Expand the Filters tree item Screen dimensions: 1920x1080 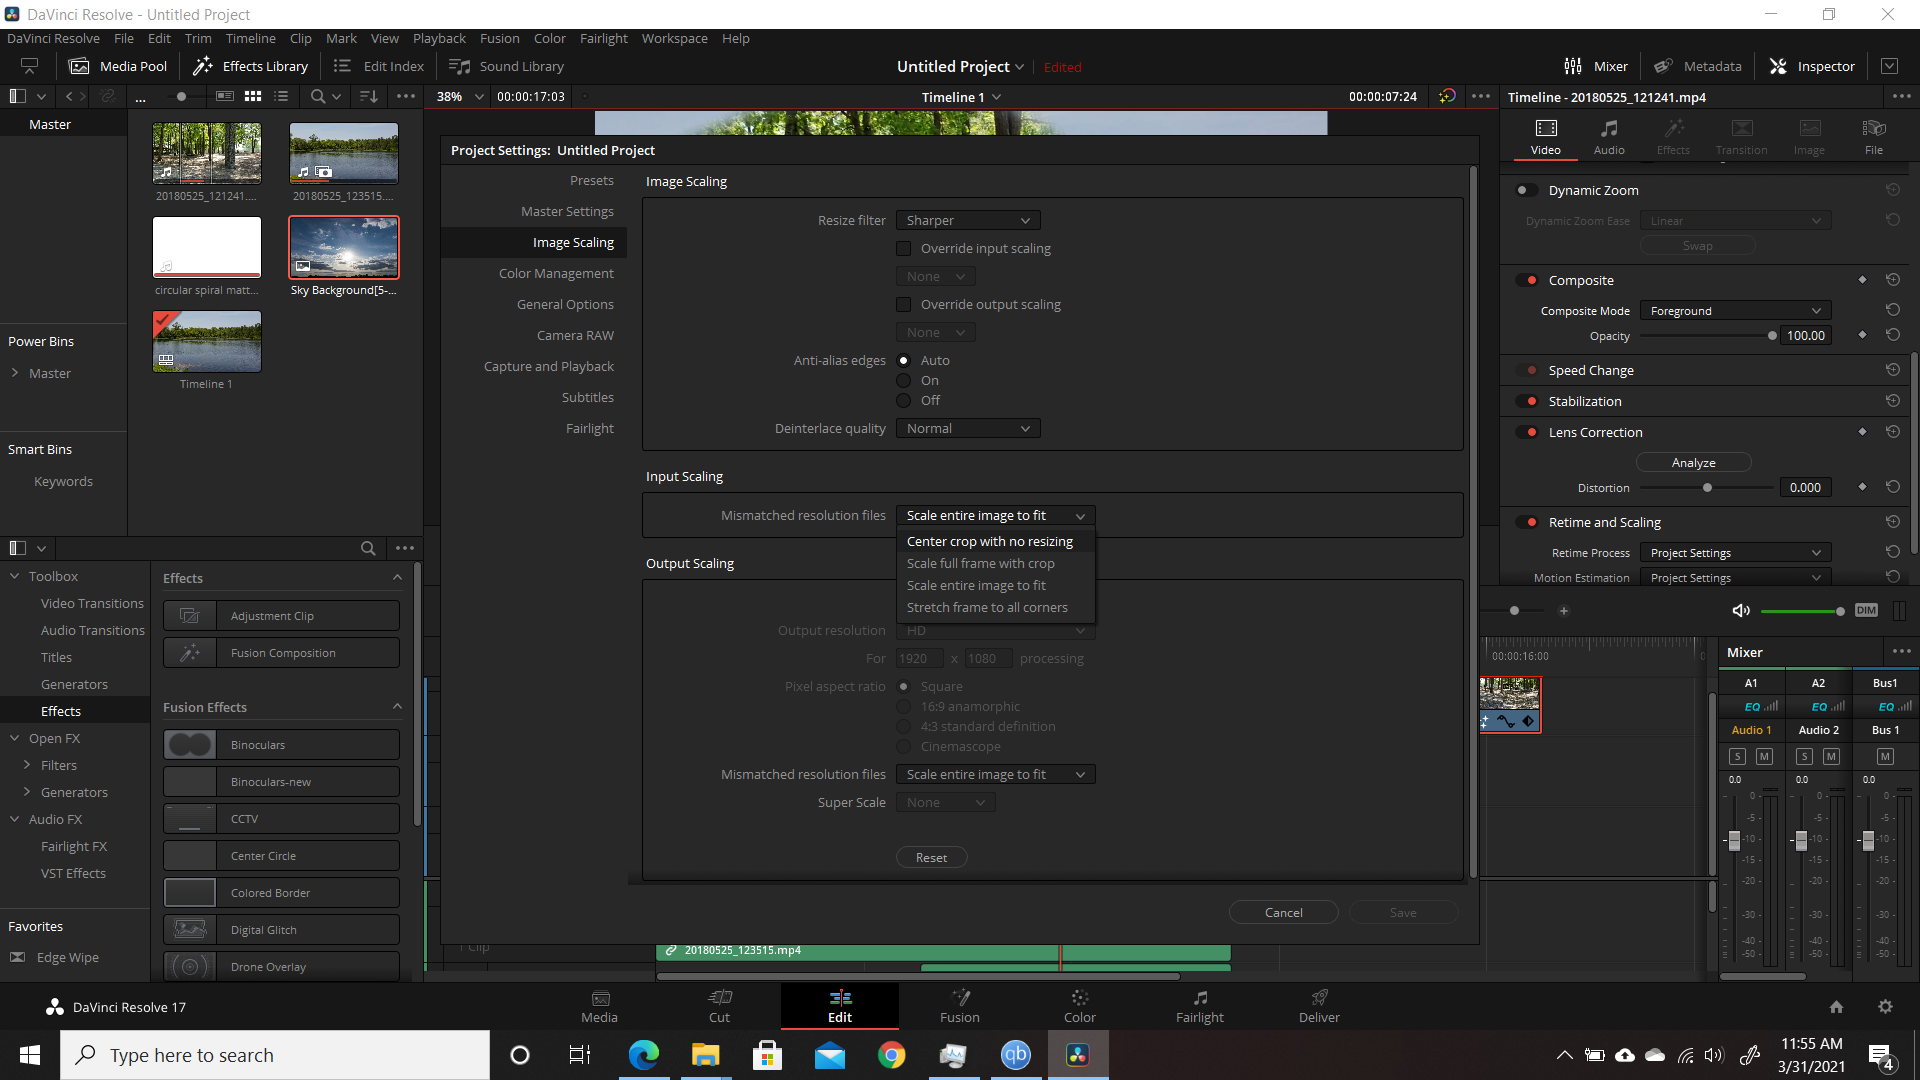coord(27,765)
